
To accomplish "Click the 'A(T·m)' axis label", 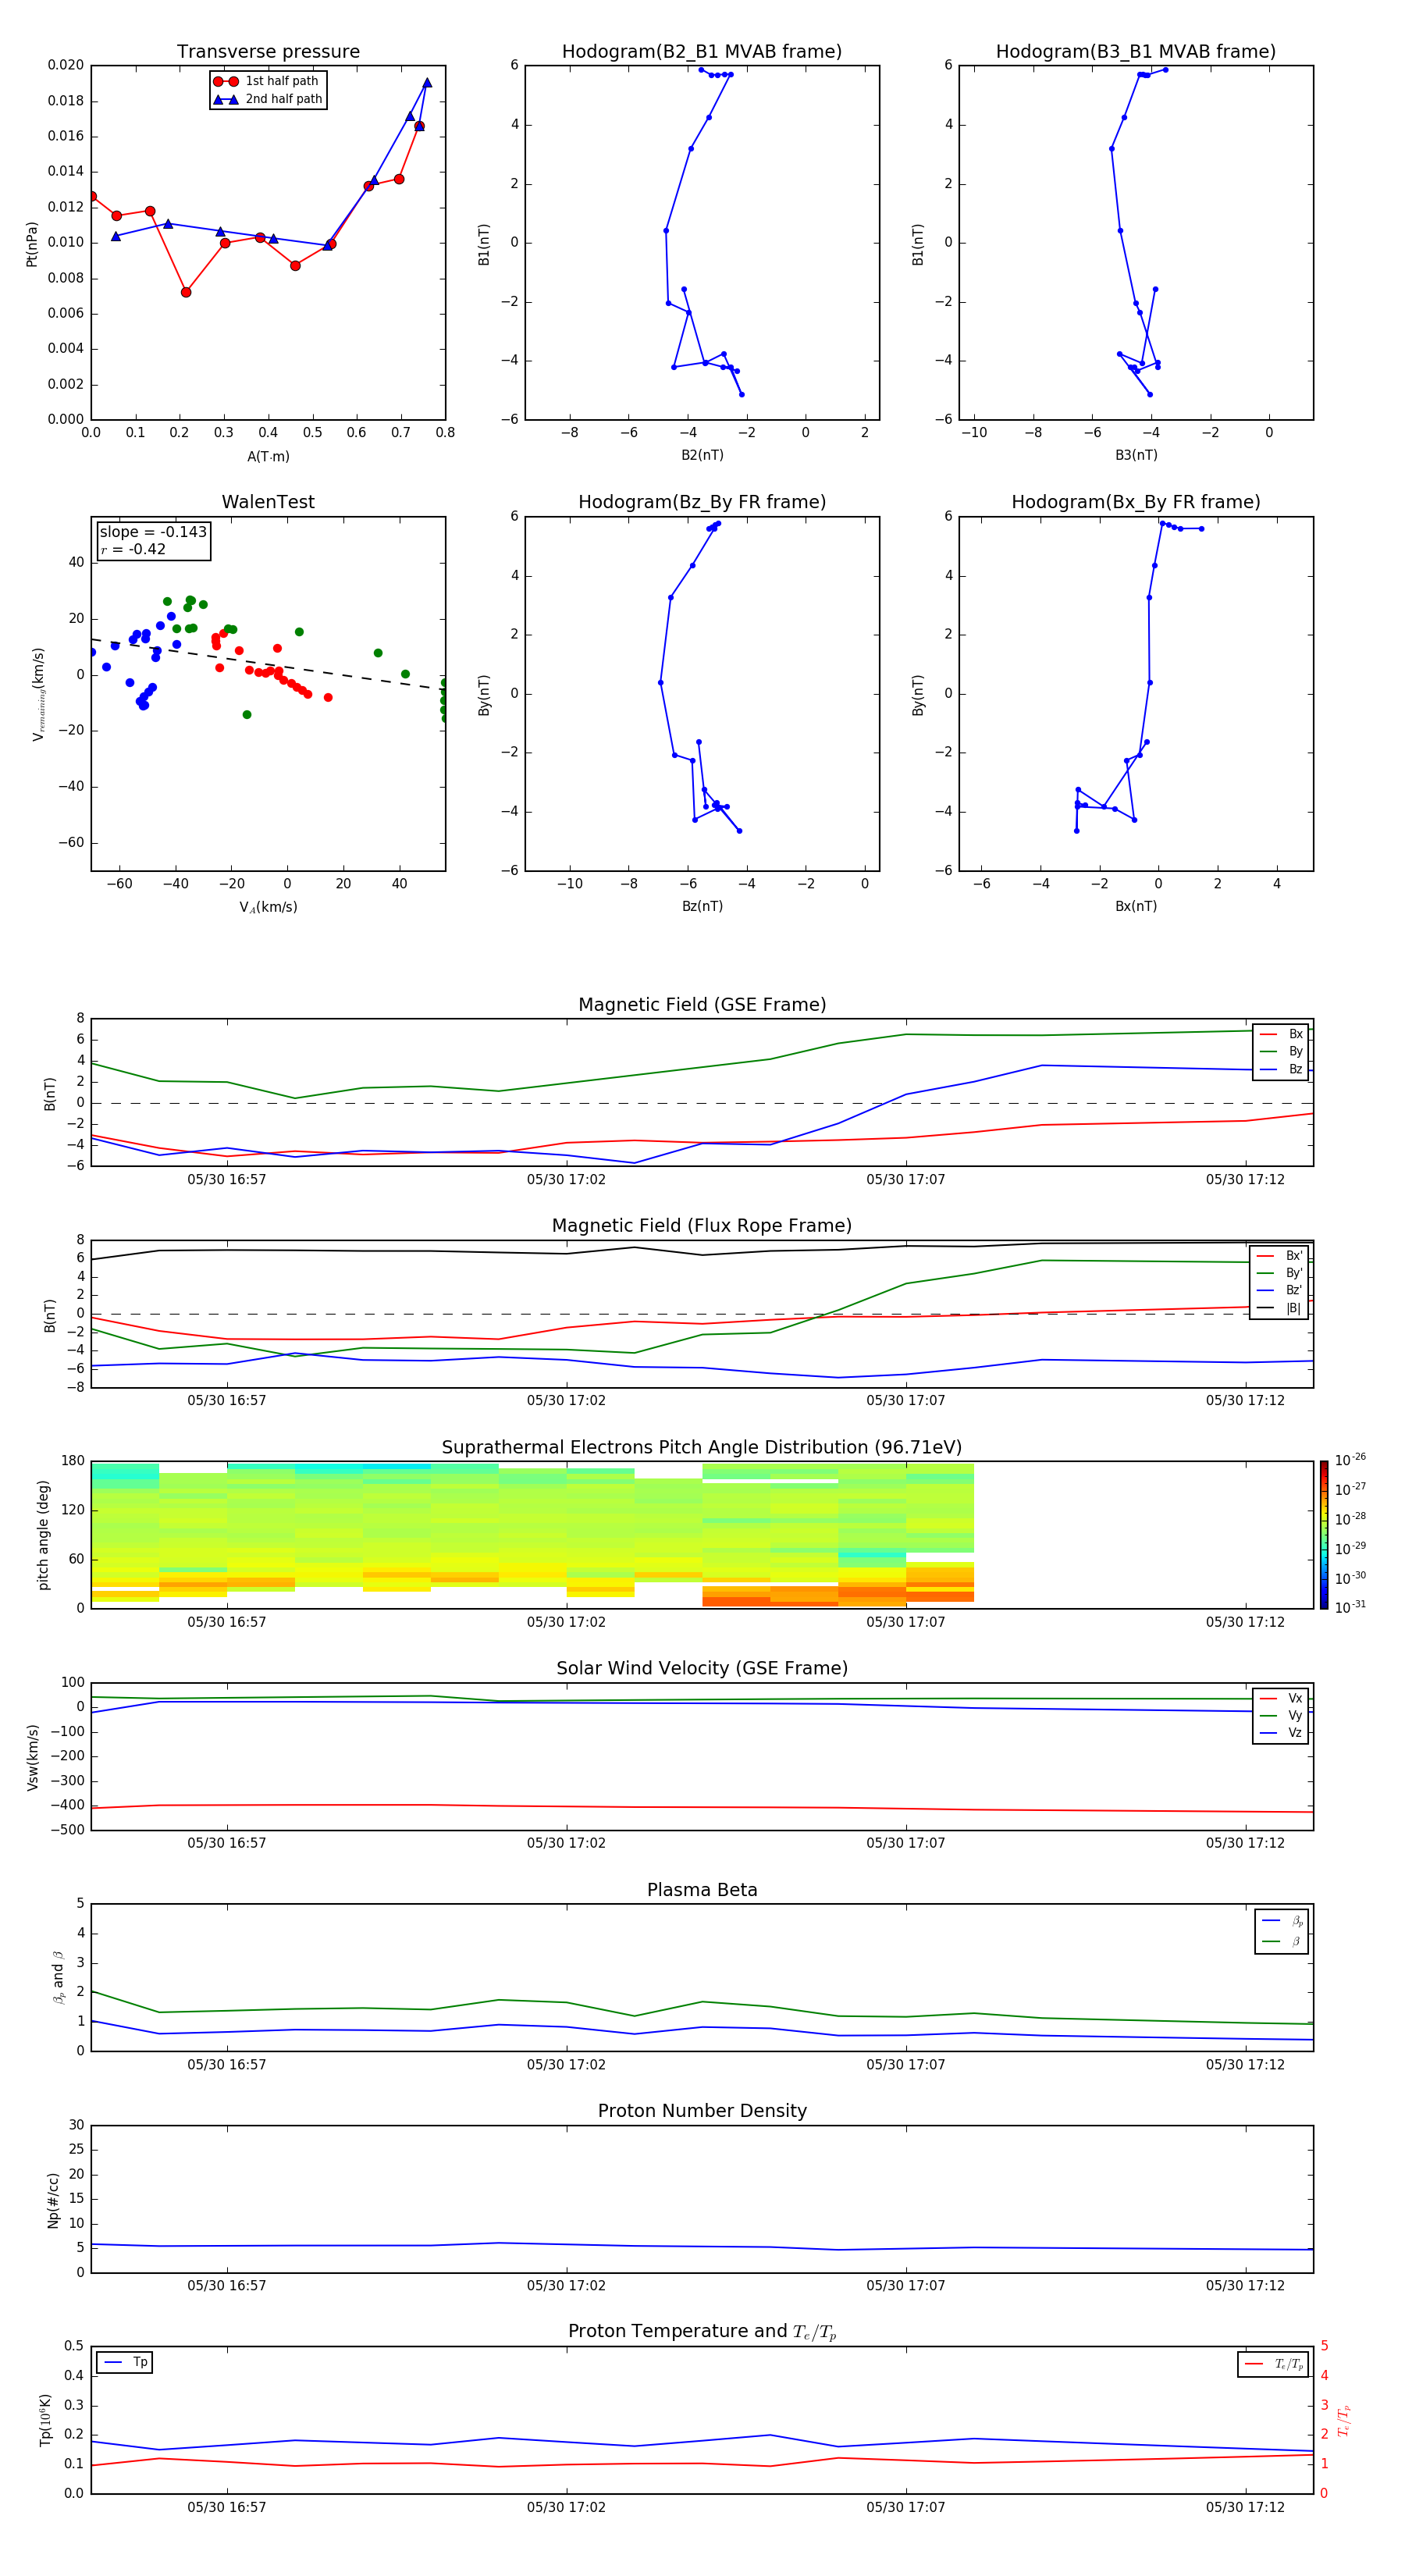I will click(x=268, y=456).
